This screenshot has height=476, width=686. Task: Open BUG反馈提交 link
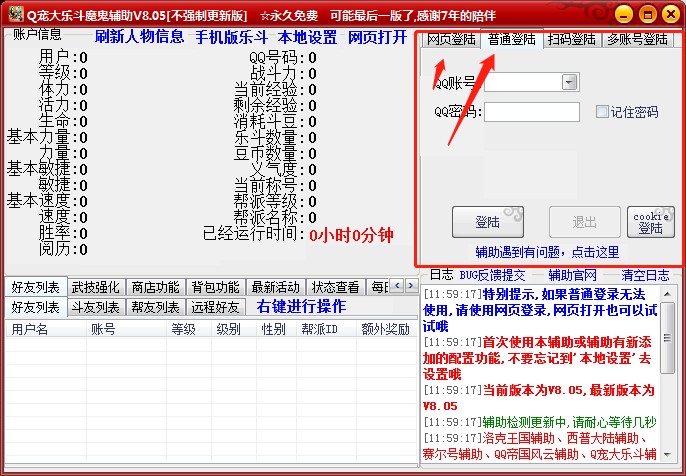(492, 275)
